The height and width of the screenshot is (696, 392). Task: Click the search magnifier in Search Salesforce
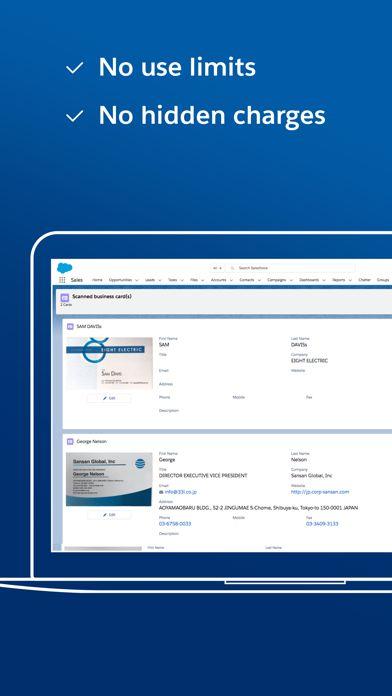coord(232,268)
